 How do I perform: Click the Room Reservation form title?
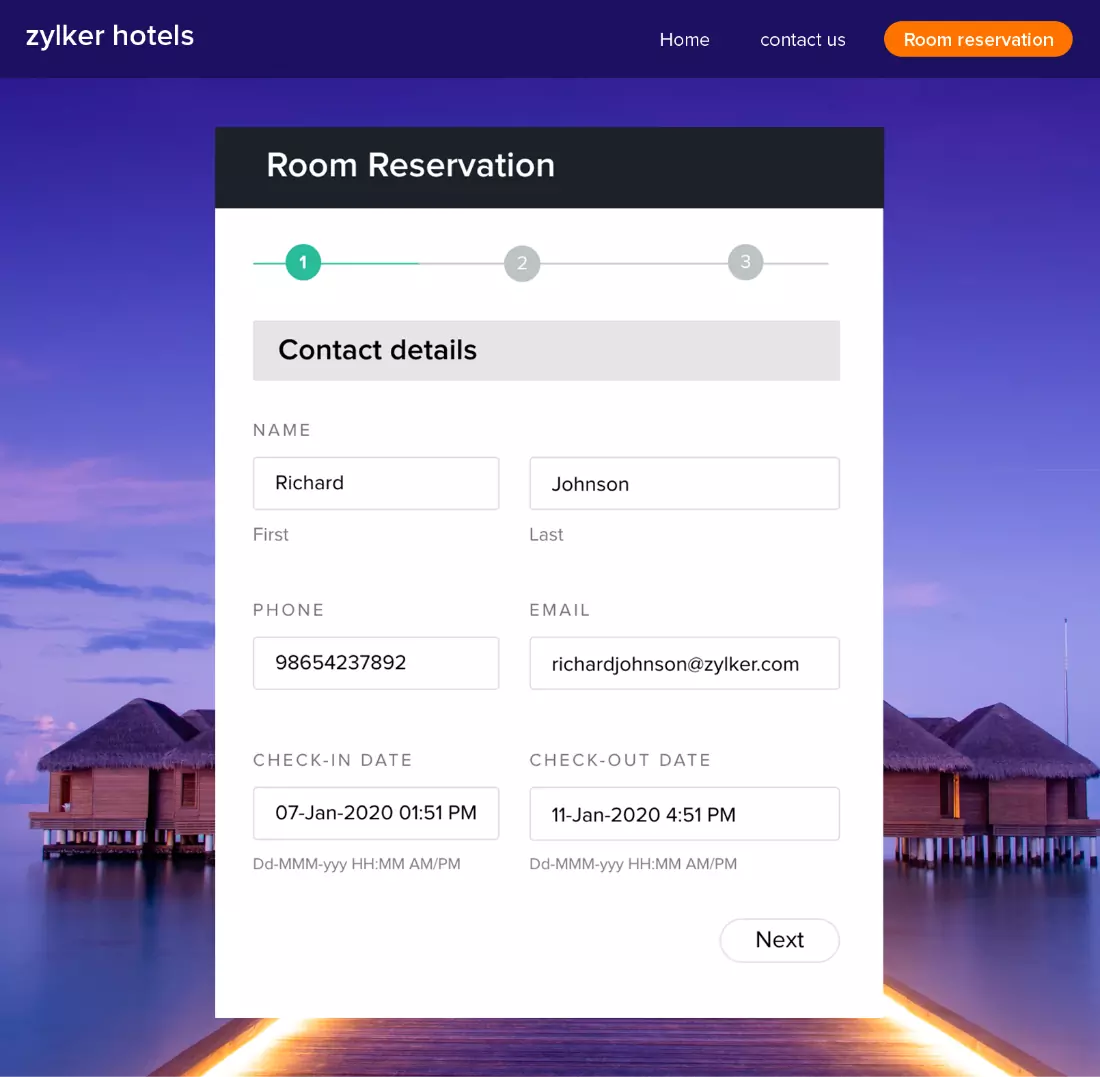click(x=410, y=165)
